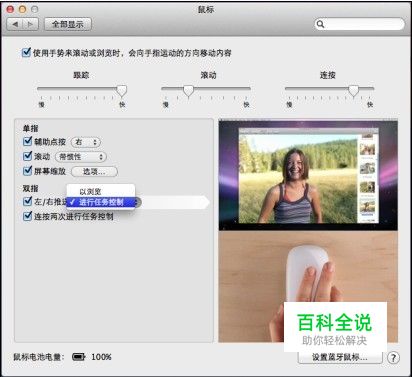
Task: Click the 100% battery percentage text
Action: (101, 357)
